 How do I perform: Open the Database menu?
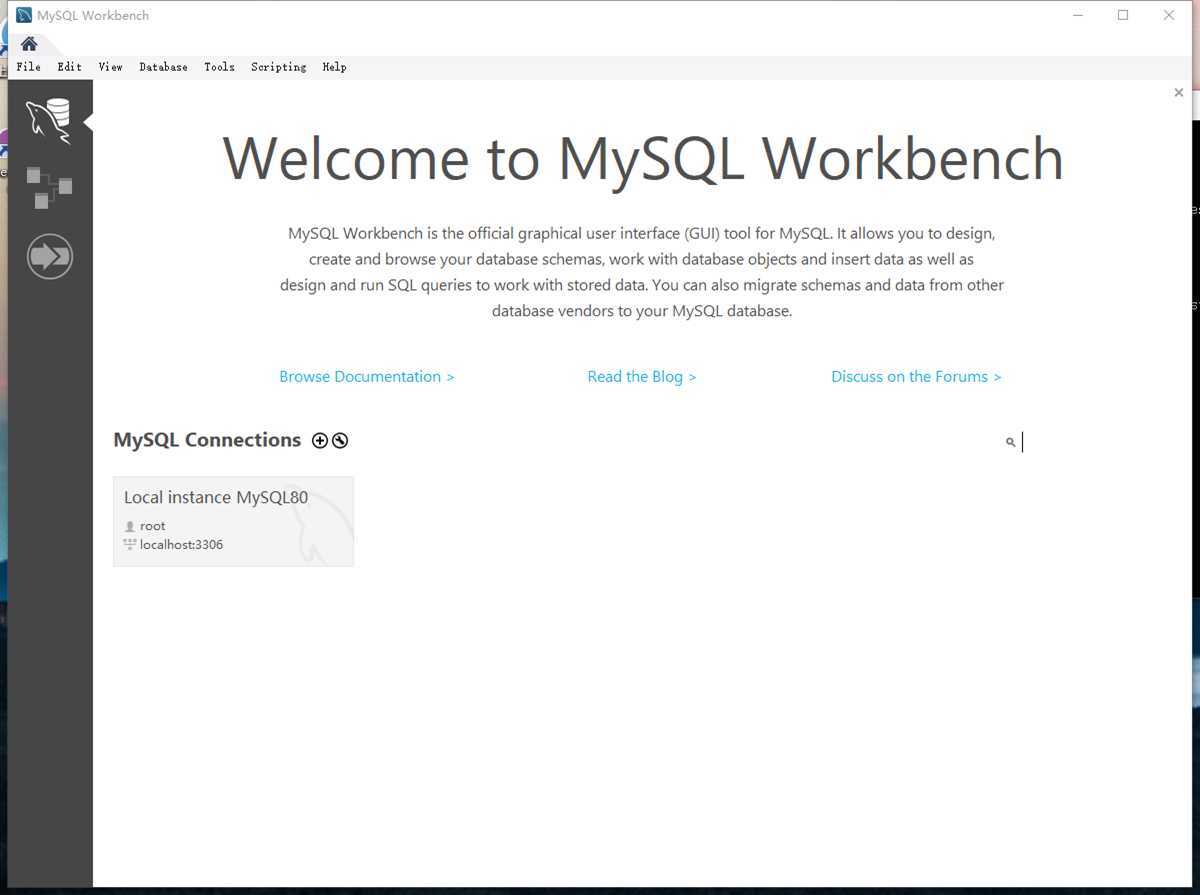point(163,67)
